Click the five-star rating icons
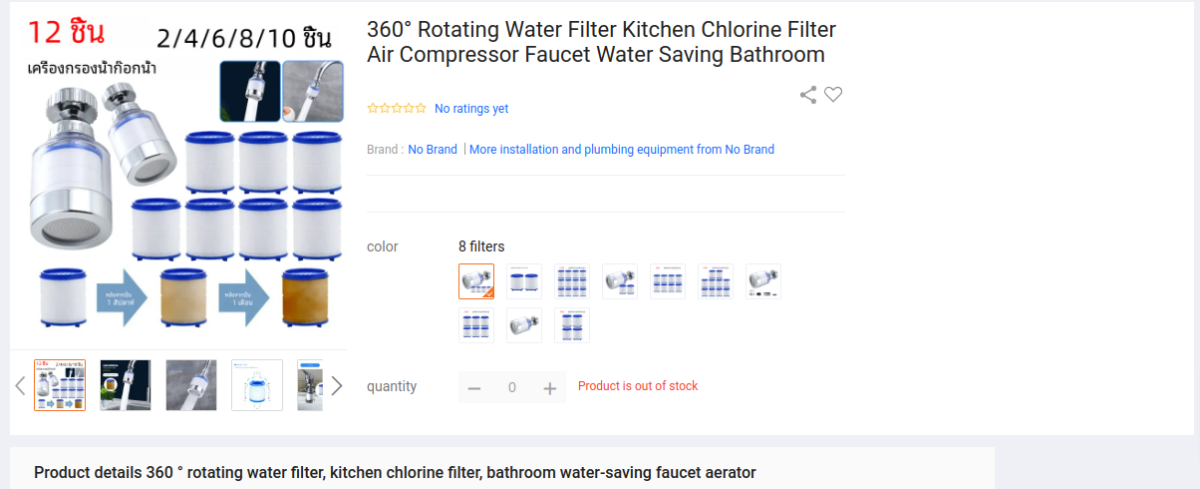The image size is (1200, 489). coord(397,108)
